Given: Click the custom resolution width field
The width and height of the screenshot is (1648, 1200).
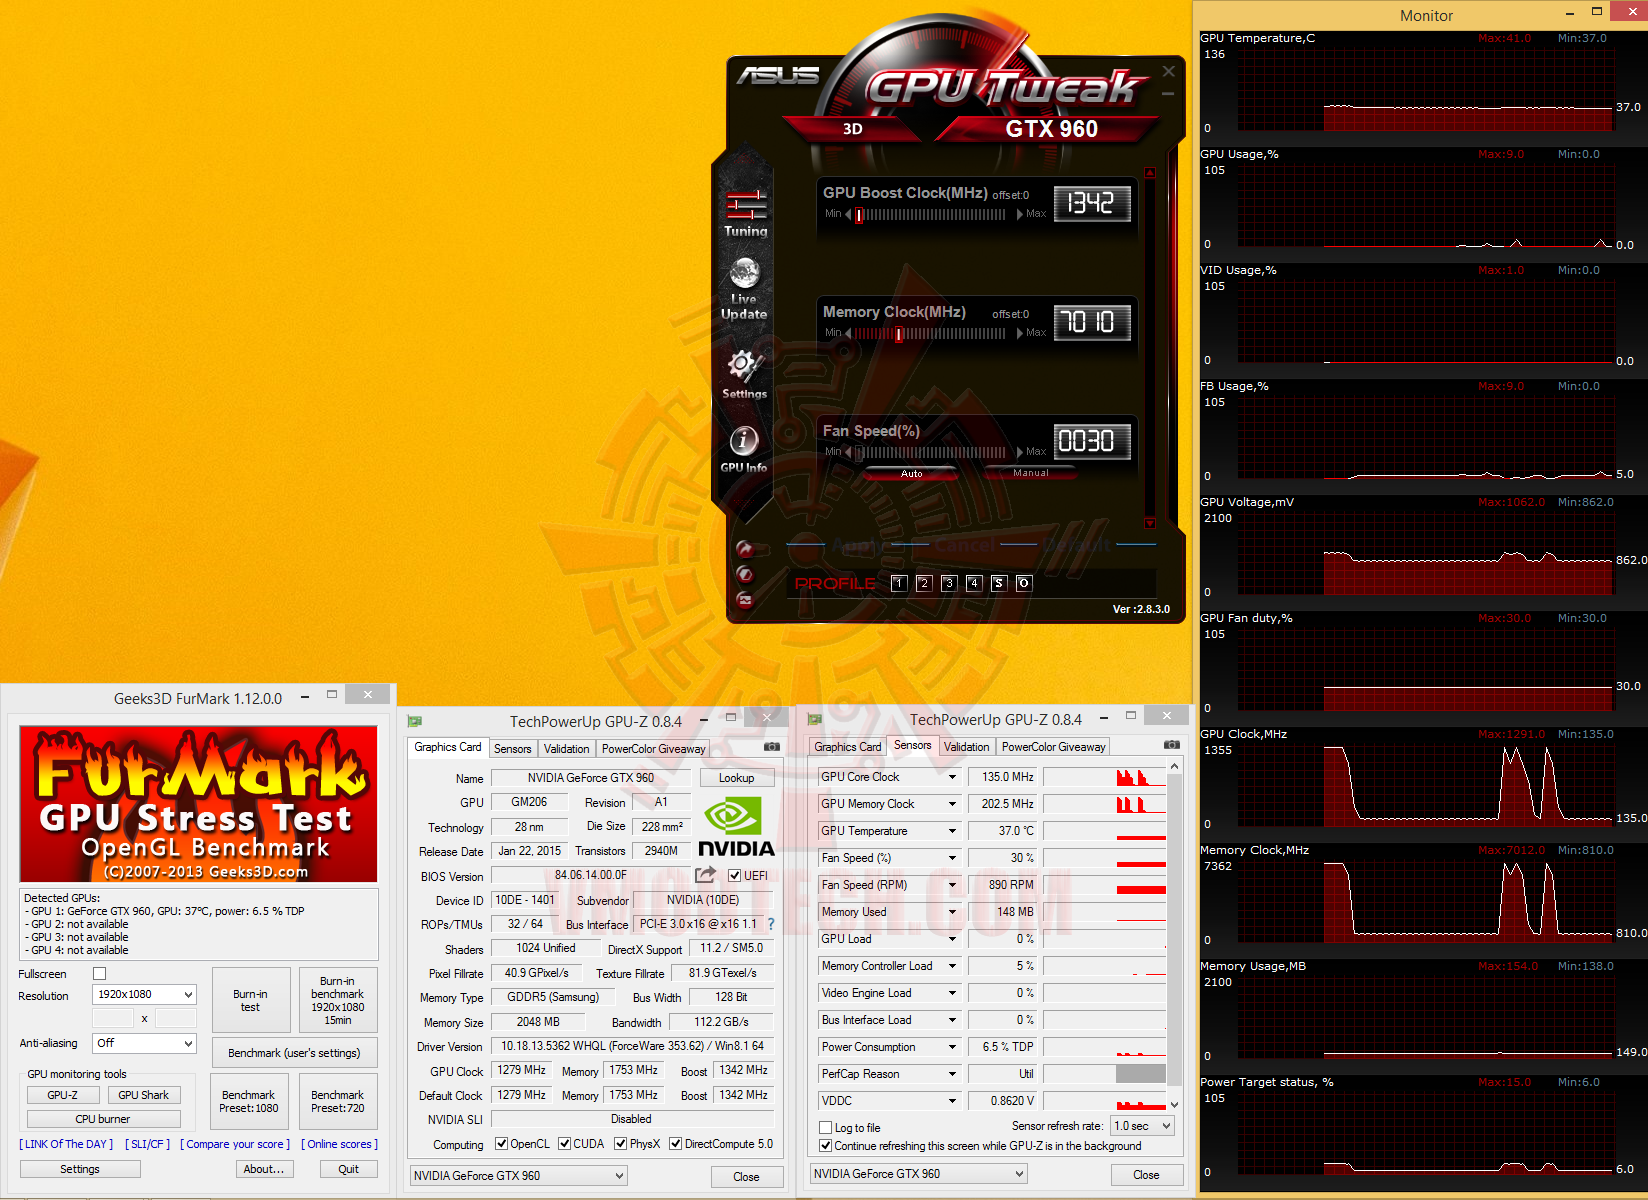Looking at the screenshot, I should click(x=113, y=1018).
